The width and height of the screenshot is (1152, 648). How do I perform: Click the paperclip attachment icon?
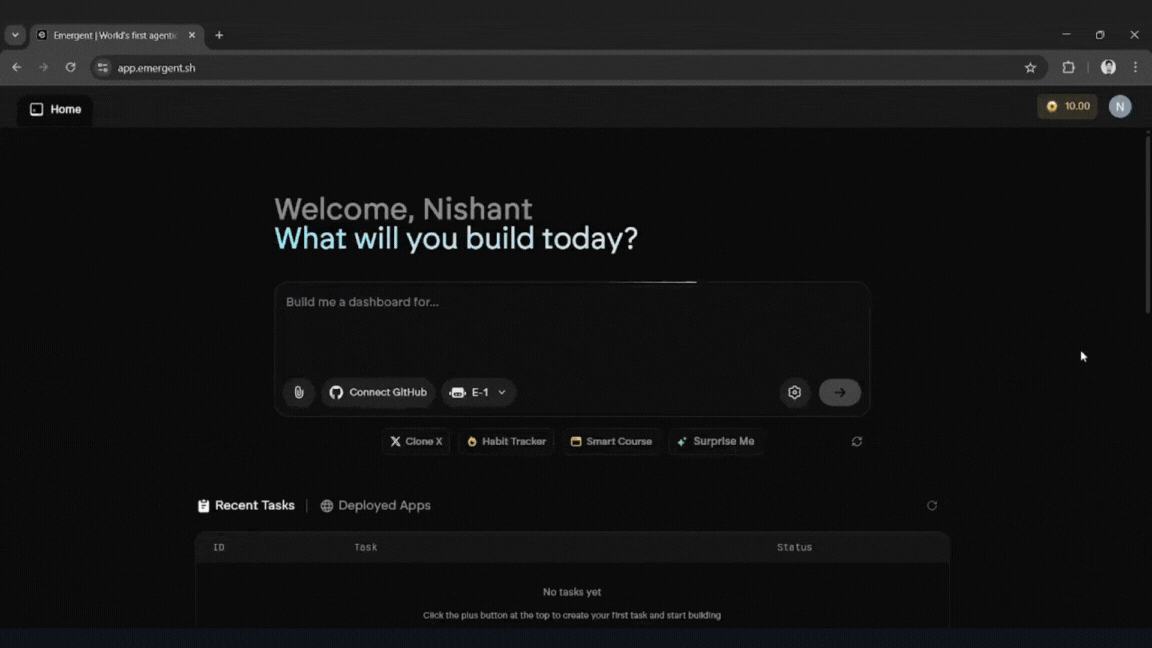[299, 392]
